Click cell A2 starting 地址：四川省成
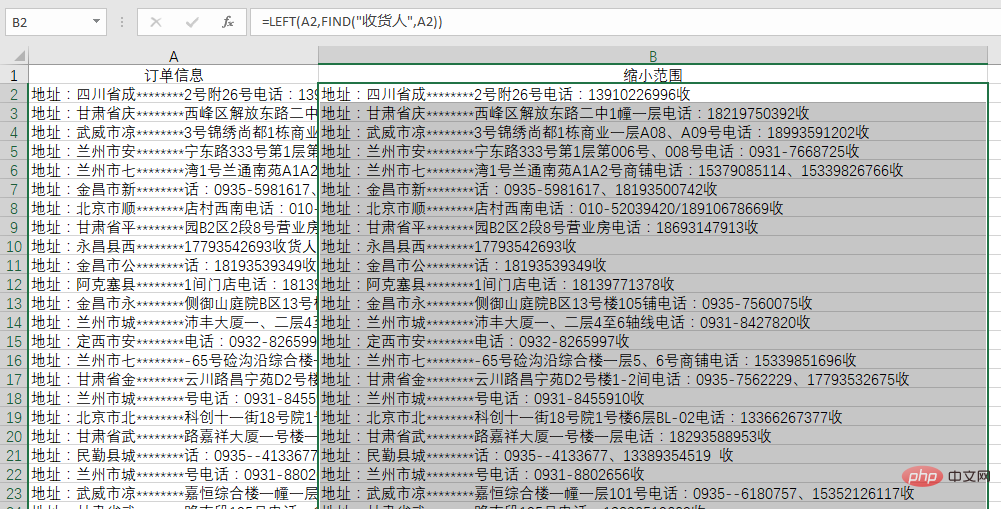Screen dimensions: 1001x509 (174, 95)
